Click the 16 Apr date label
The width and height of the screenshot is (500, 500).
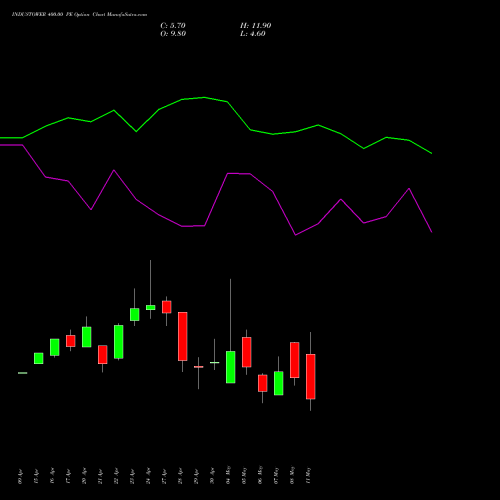pyautogui.click(x=53, y=476)
